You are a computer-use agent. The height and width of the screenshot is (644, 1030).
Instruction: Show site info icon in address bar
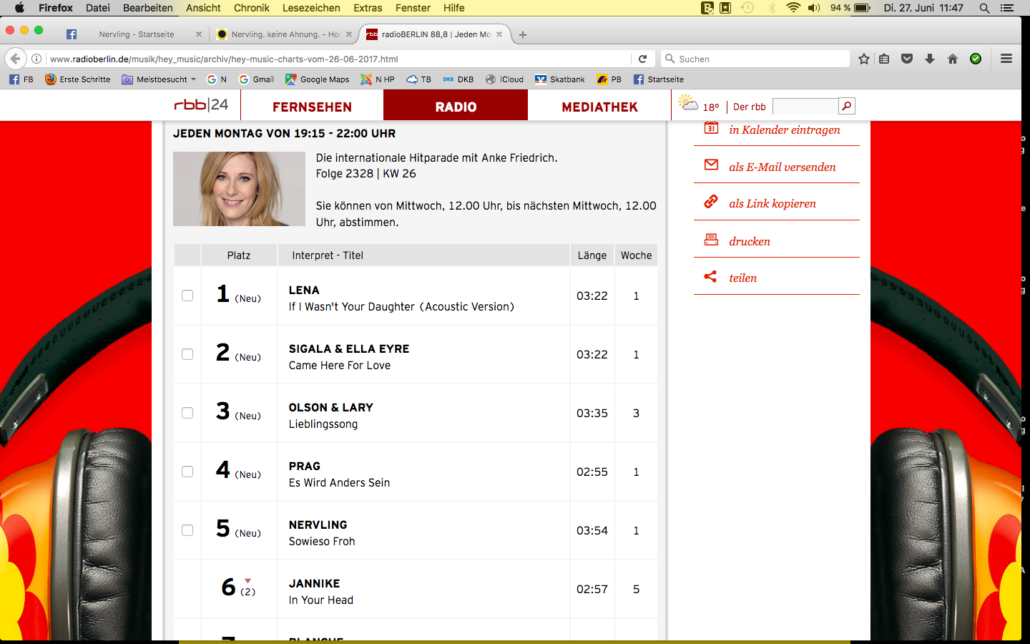click(x=37, y=58)
